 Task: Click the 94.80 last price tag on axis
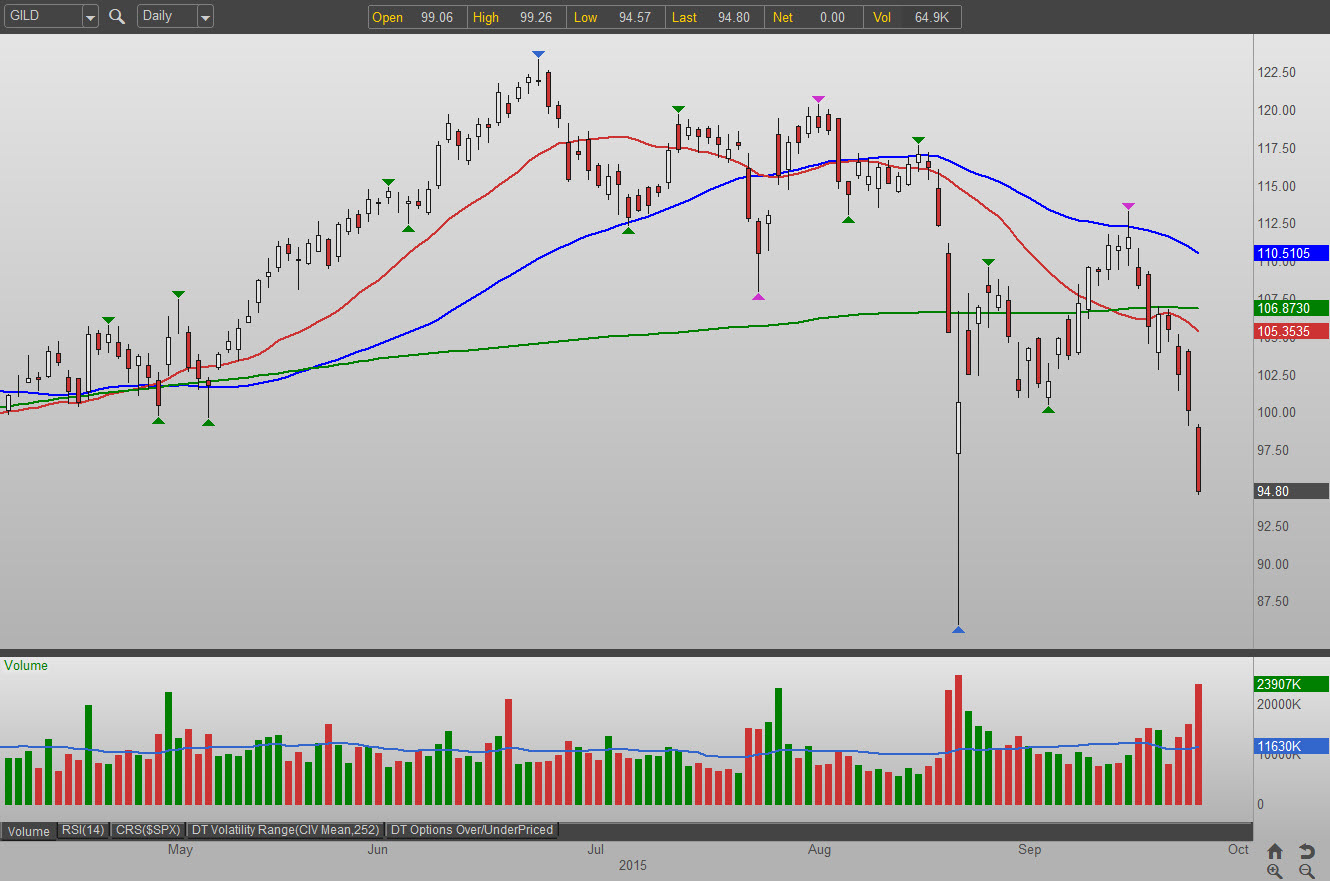point(1292,491)
